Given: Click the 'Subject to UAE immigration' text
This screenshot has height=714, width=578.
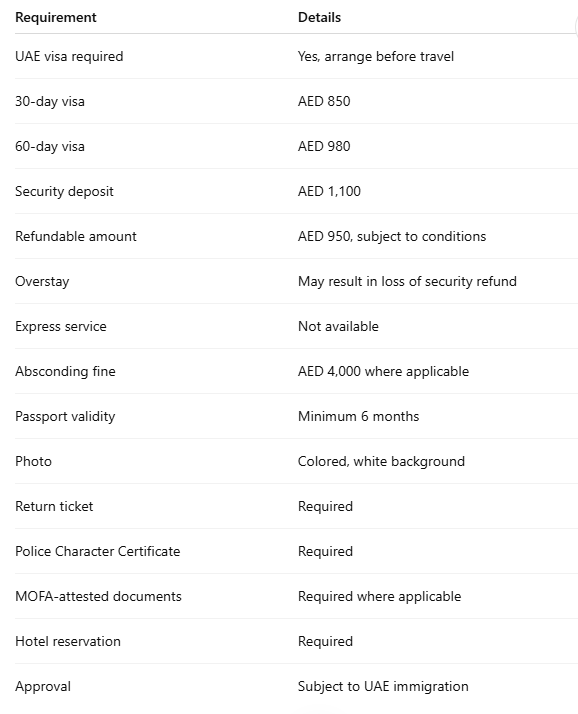Looking at the screenshot, I should pos(383,686).
